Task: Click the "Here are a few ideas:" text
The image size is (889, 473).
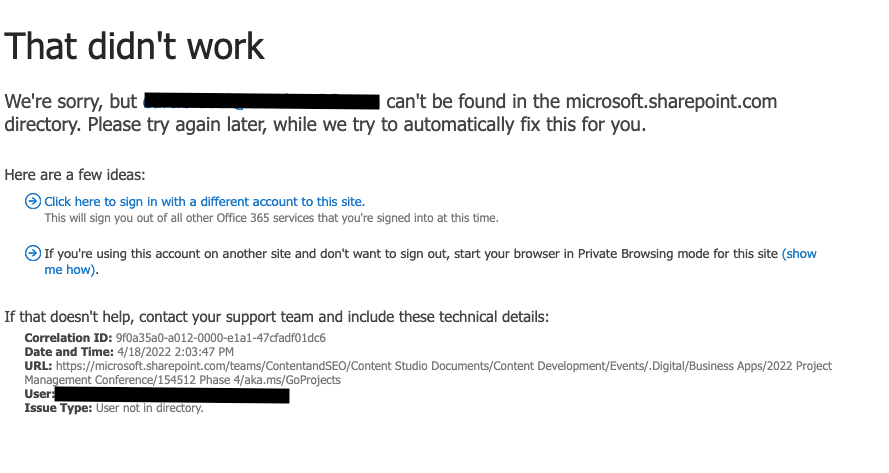Action: [x=75, y=175]
